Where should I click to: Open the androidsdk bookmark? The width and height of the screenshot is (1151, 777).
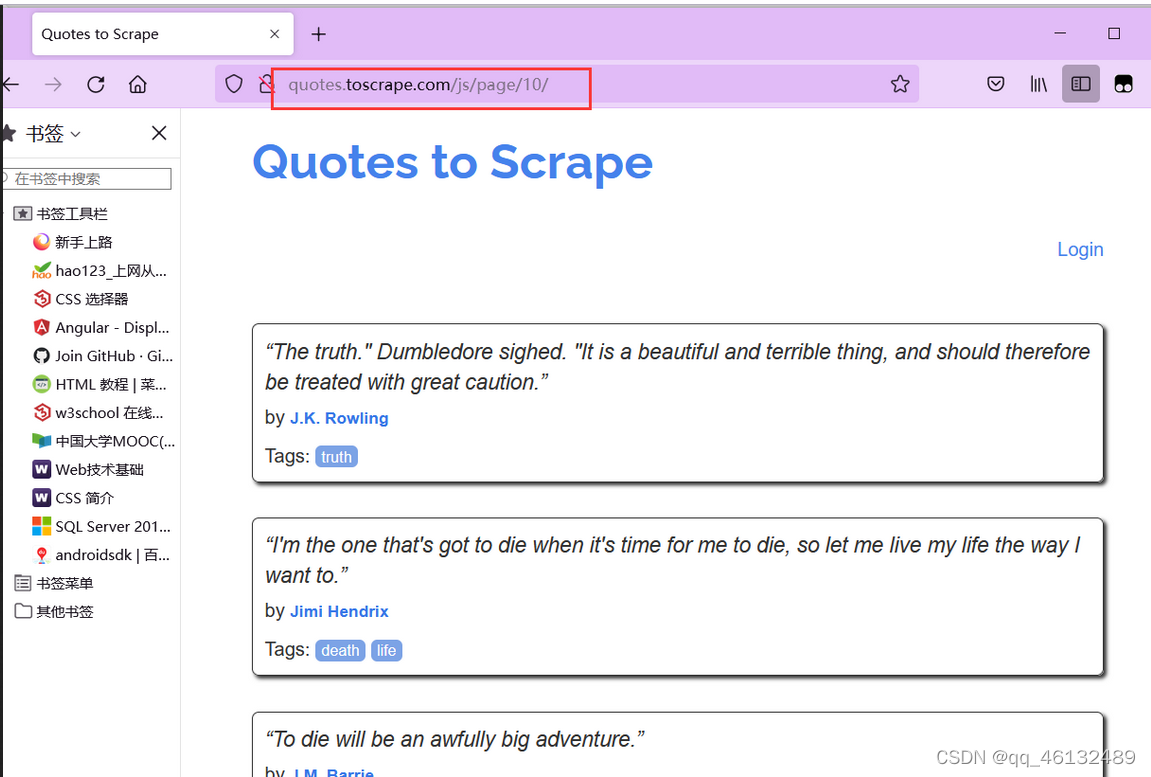click(x=101, y=555)
